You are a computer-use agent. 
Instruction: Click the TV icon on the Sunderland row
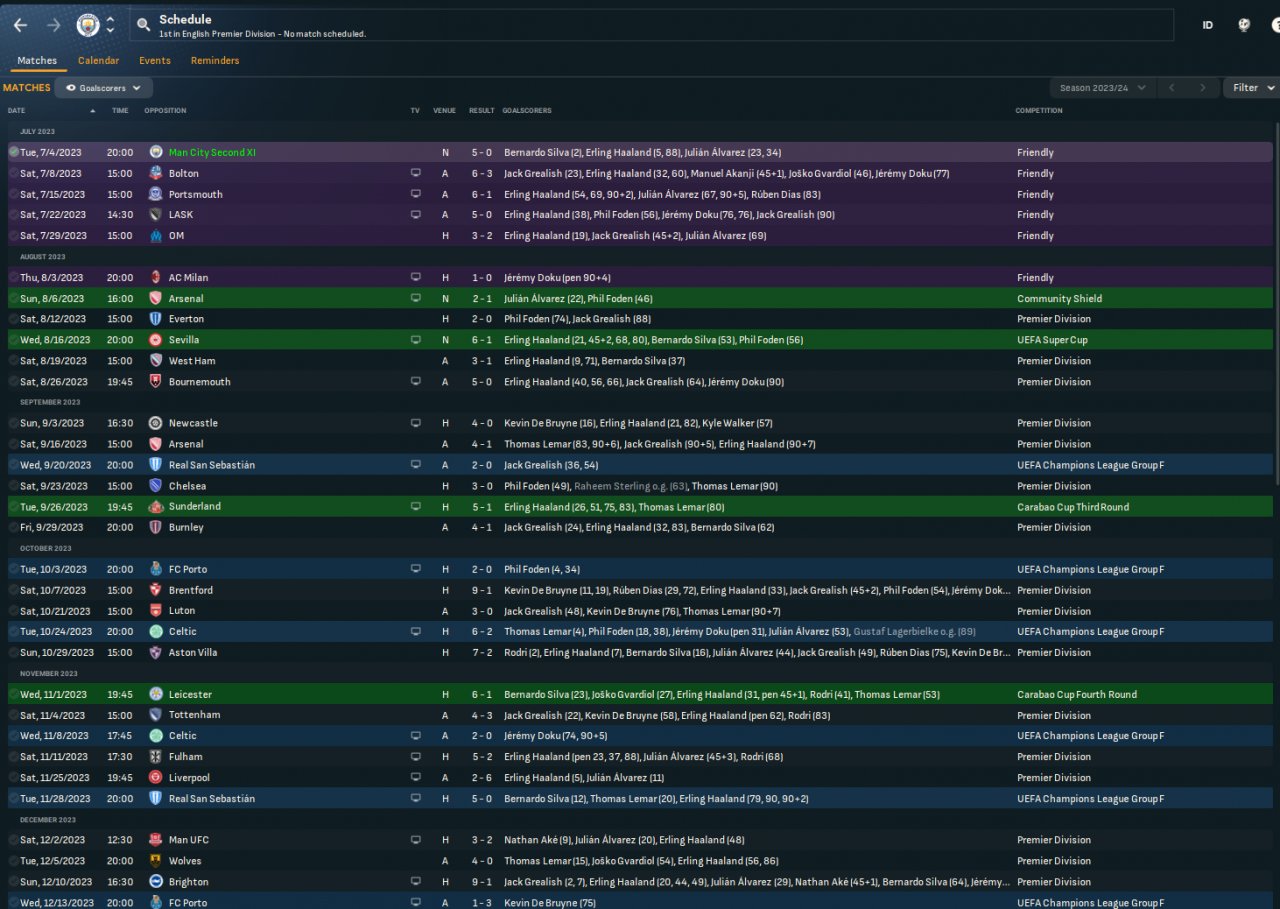415,507
